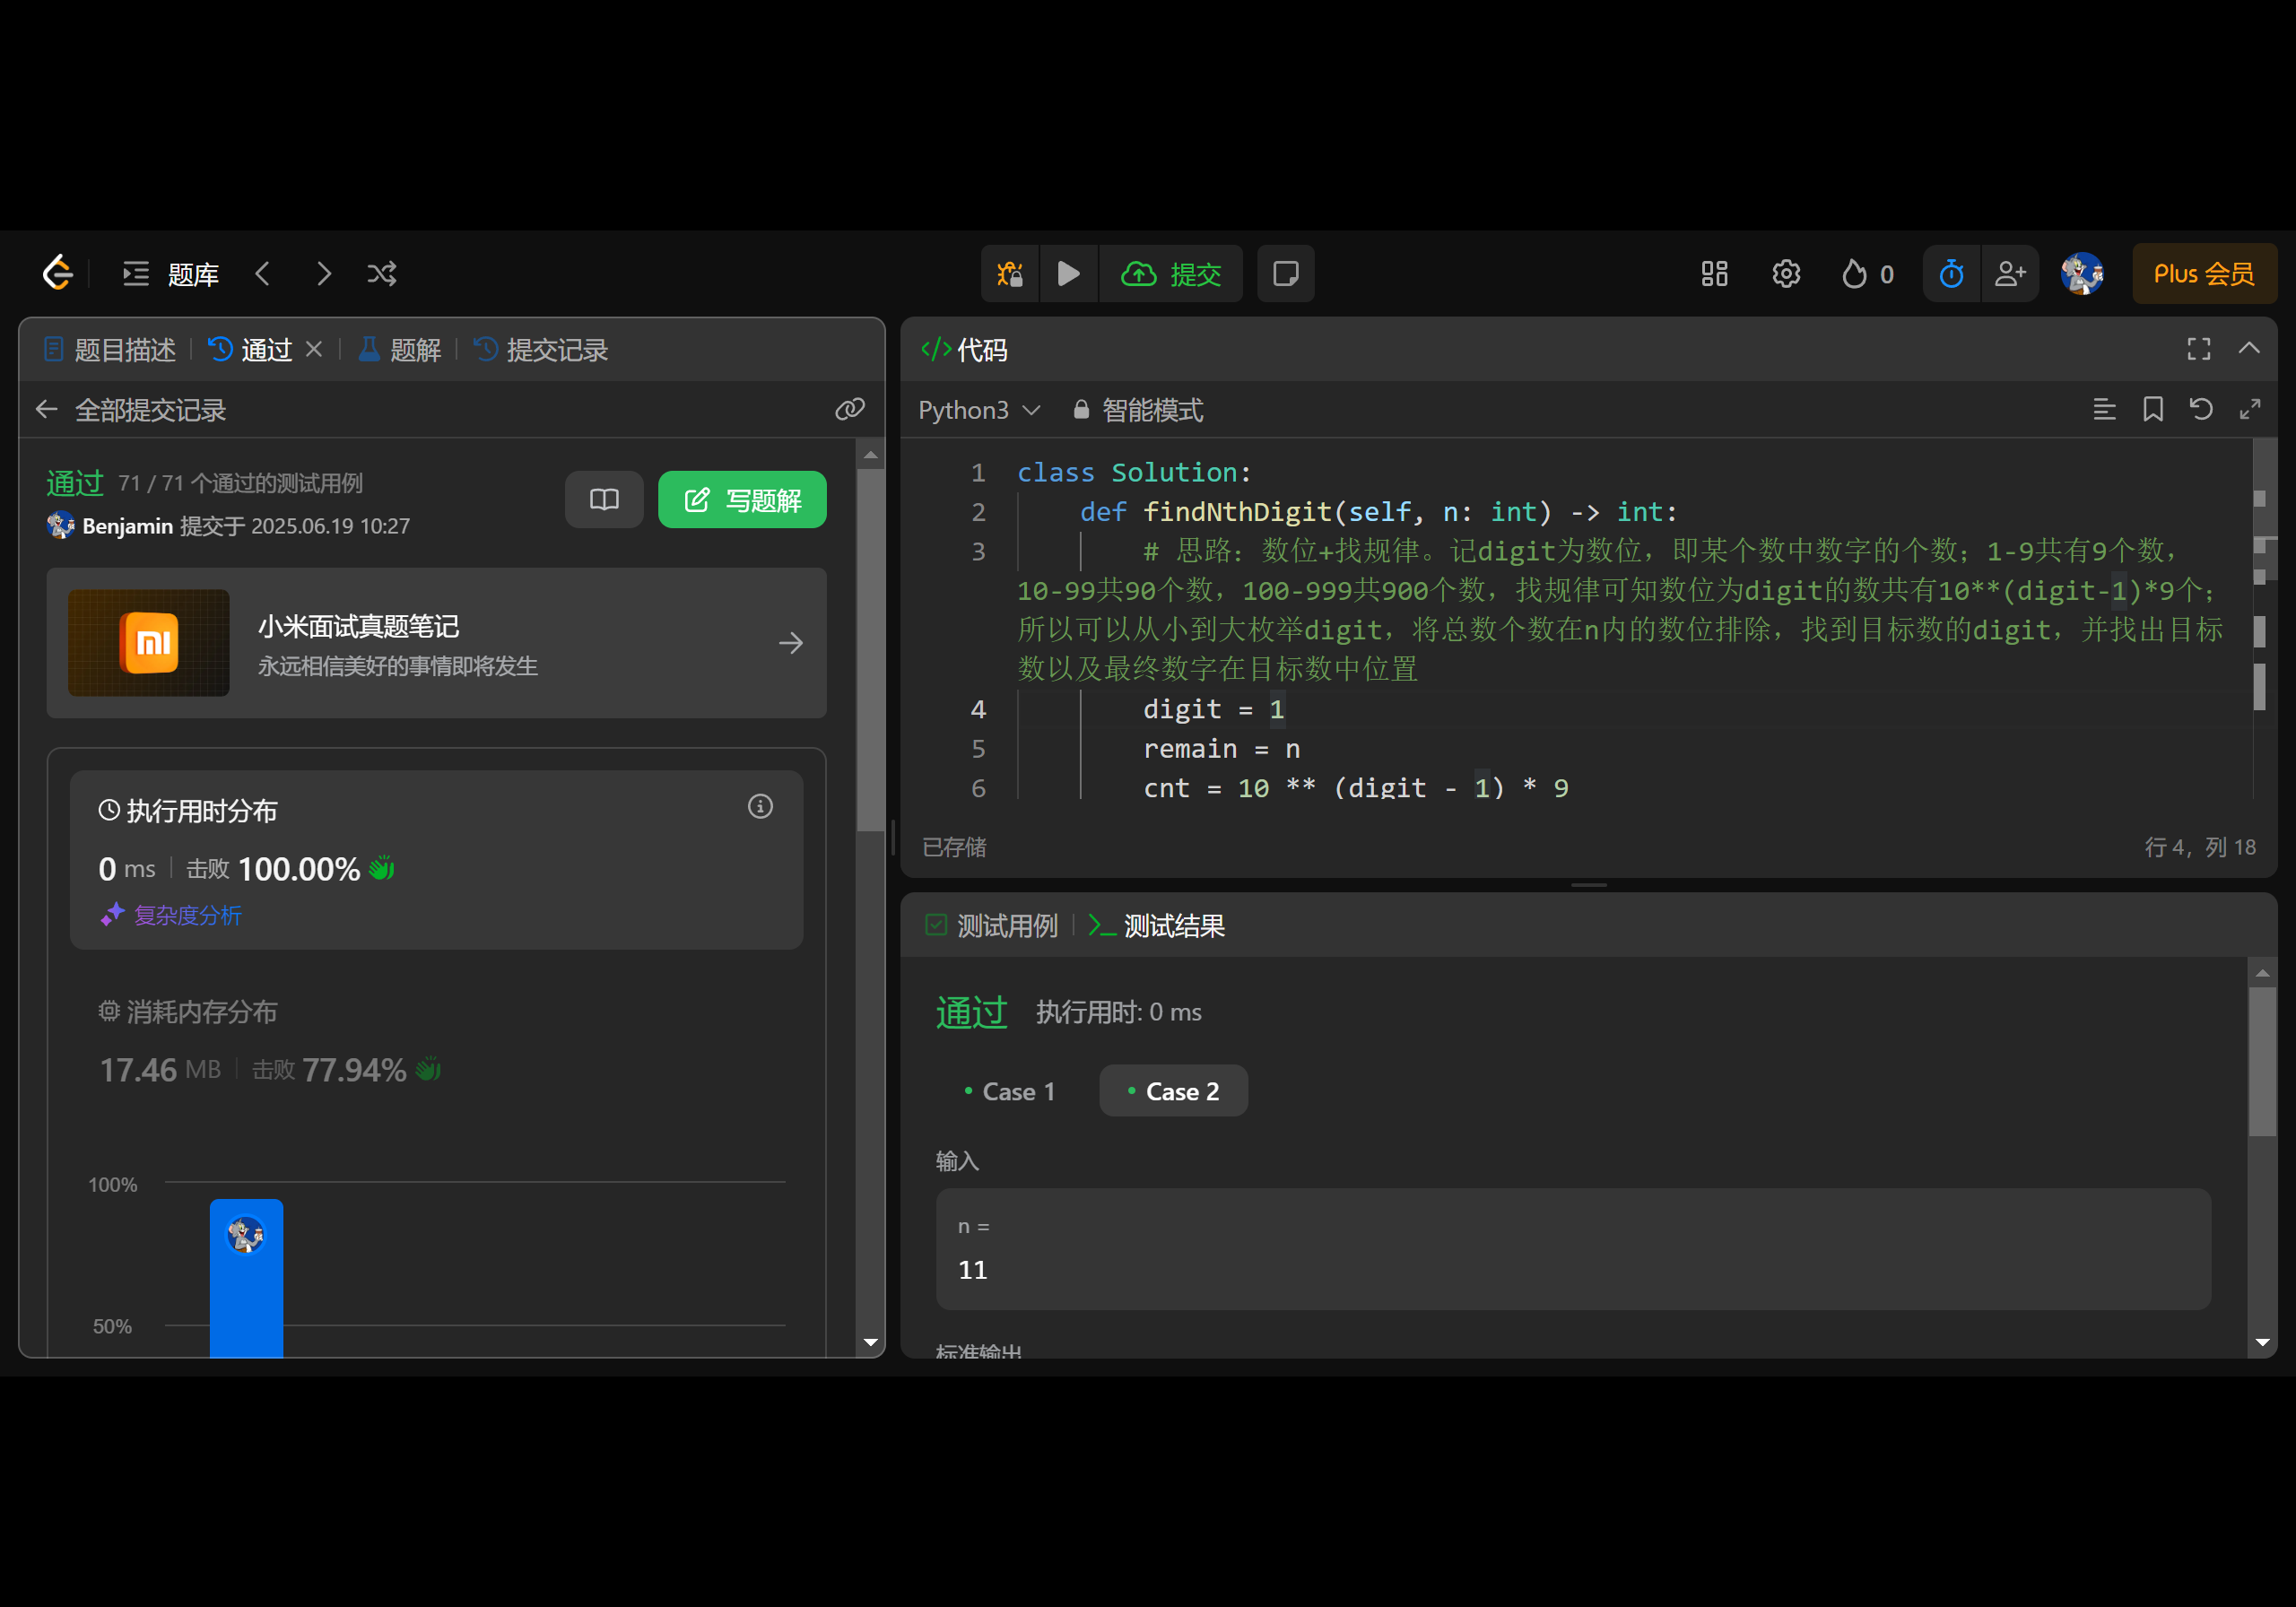
Task: Open the notes icon beside Submit
Action: [x=1285, y=273]
